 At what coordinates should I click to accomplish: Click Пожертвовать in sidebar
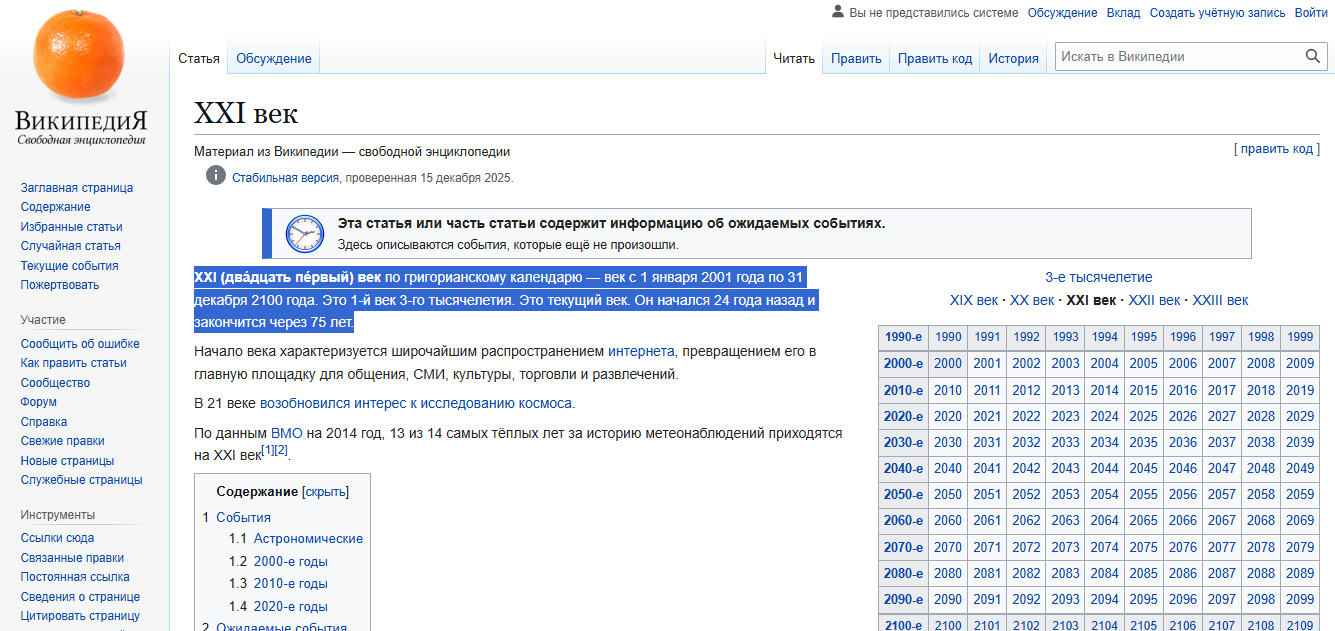(x=60, y=285)
